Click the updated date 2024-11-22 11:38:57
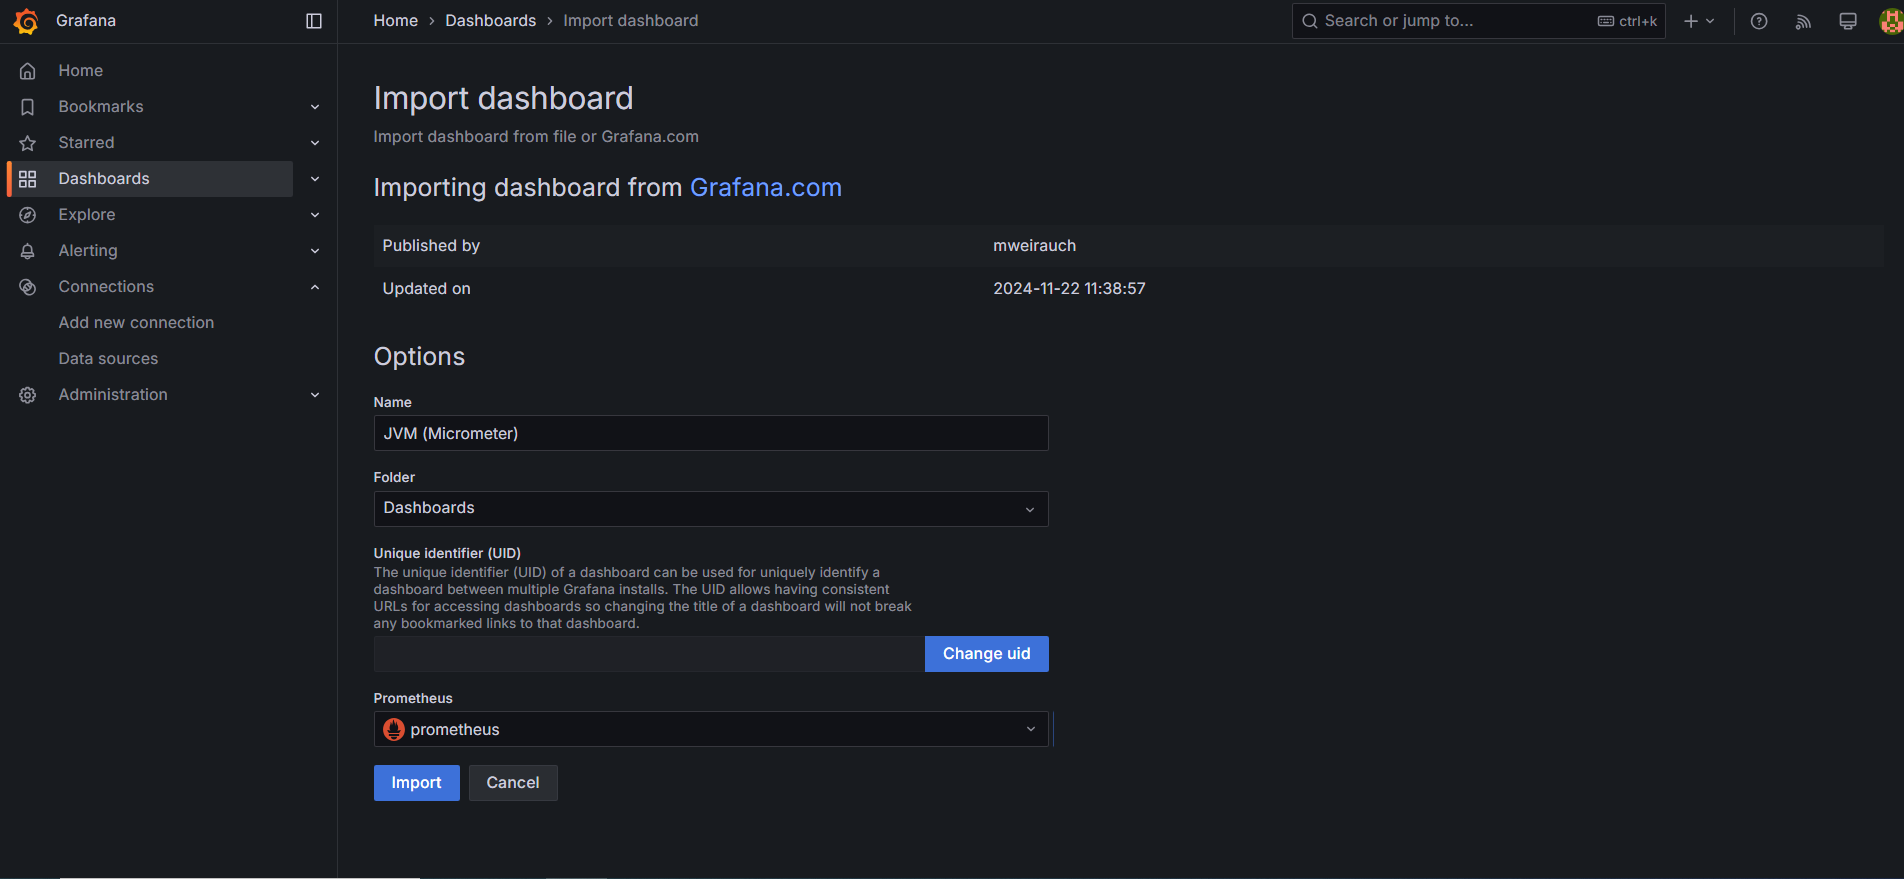Image resolution: width=1904 pixels, height=879 pixels. coord(1069,289)
